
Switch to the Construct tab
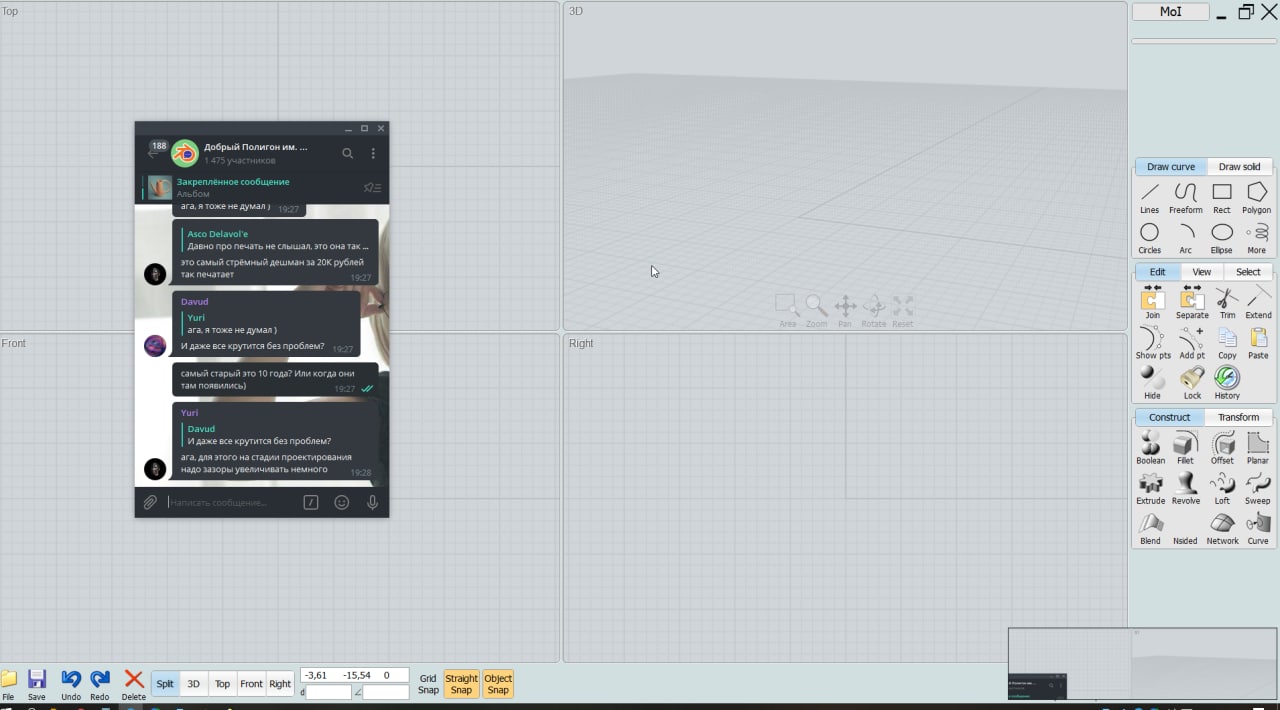tap(1170, 417)
